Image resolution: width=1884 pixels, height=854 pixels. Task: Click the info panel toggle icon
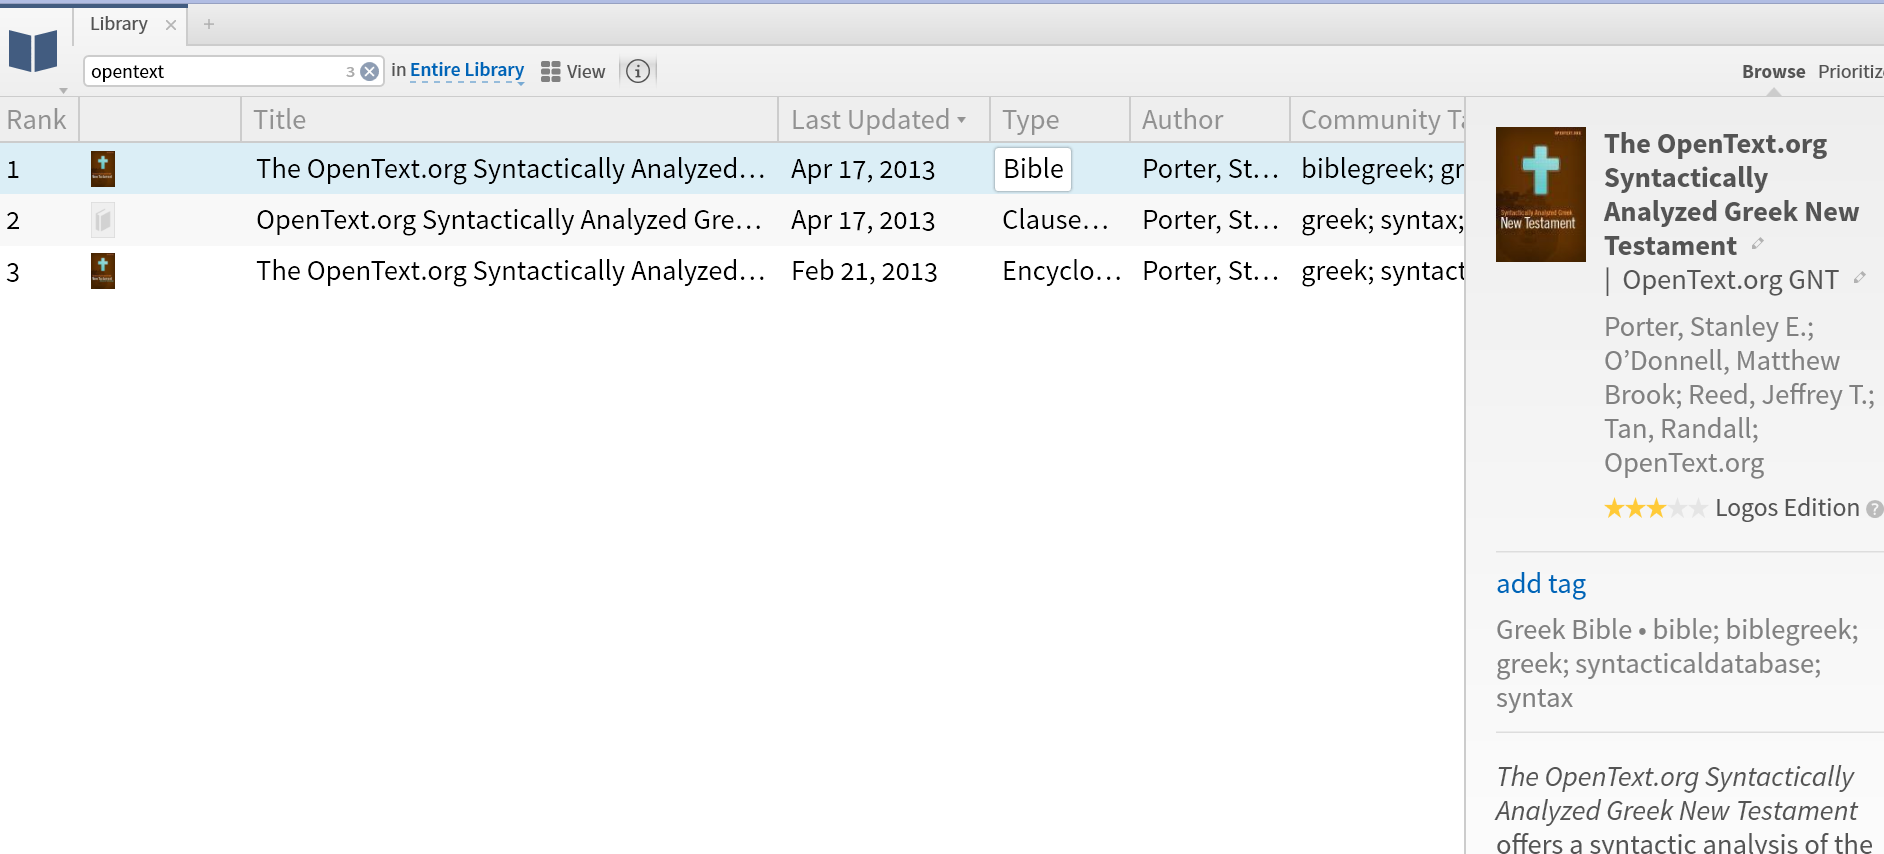[x=638, y=71]
